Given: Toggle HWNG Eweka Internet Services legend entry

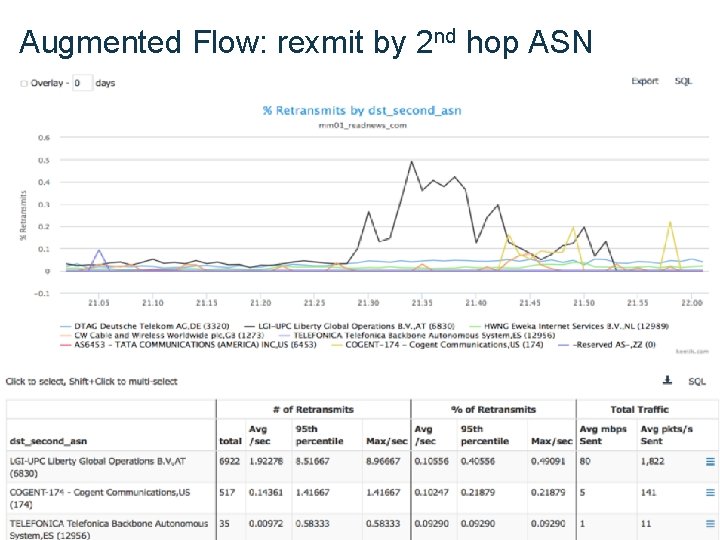Looking at the screenshot, I should click(569, 326).
